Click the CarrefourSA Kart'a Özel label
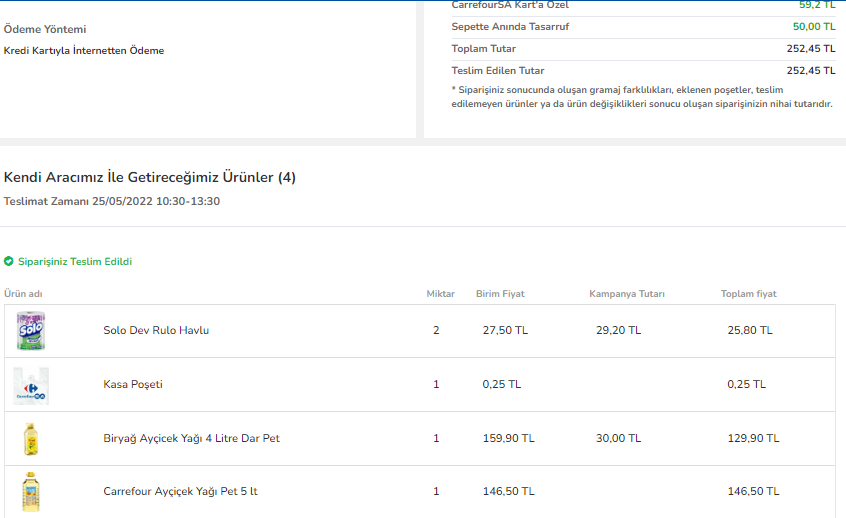The image size is (846, 518). point(510,5)
